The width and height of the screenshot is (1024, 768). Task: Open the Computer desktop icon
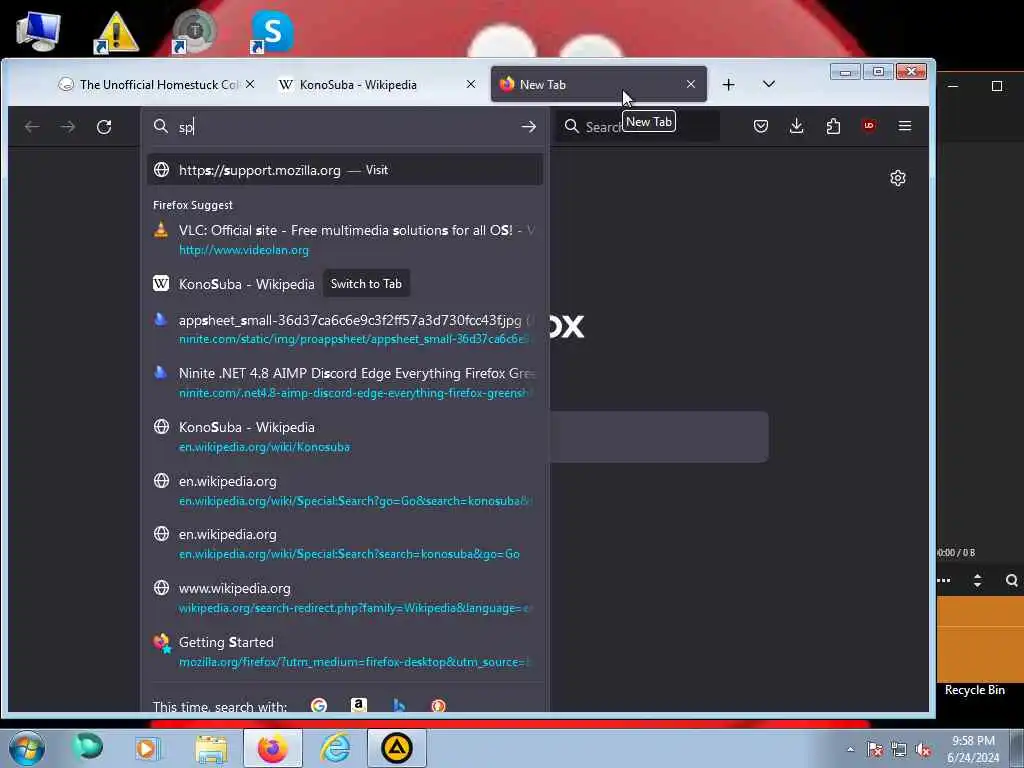(x=38, y=31)
